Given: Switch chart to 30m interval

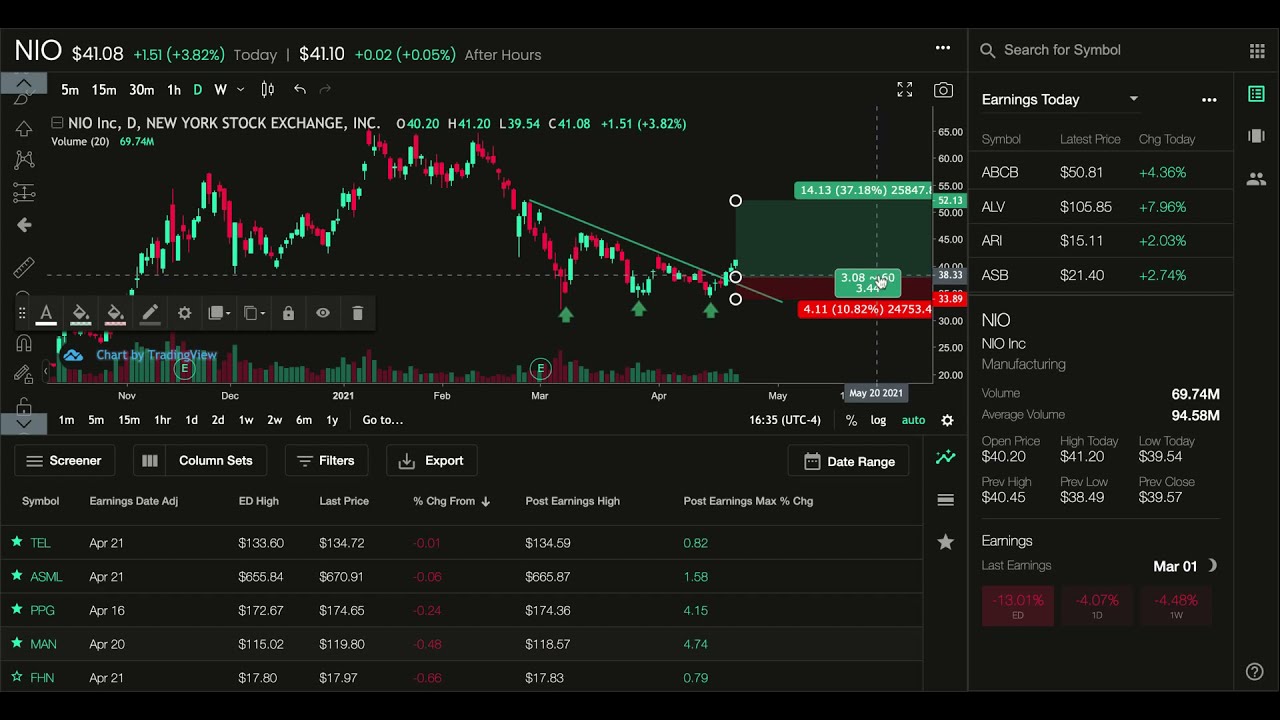Looking at the screenshot, I should [141, 90].
